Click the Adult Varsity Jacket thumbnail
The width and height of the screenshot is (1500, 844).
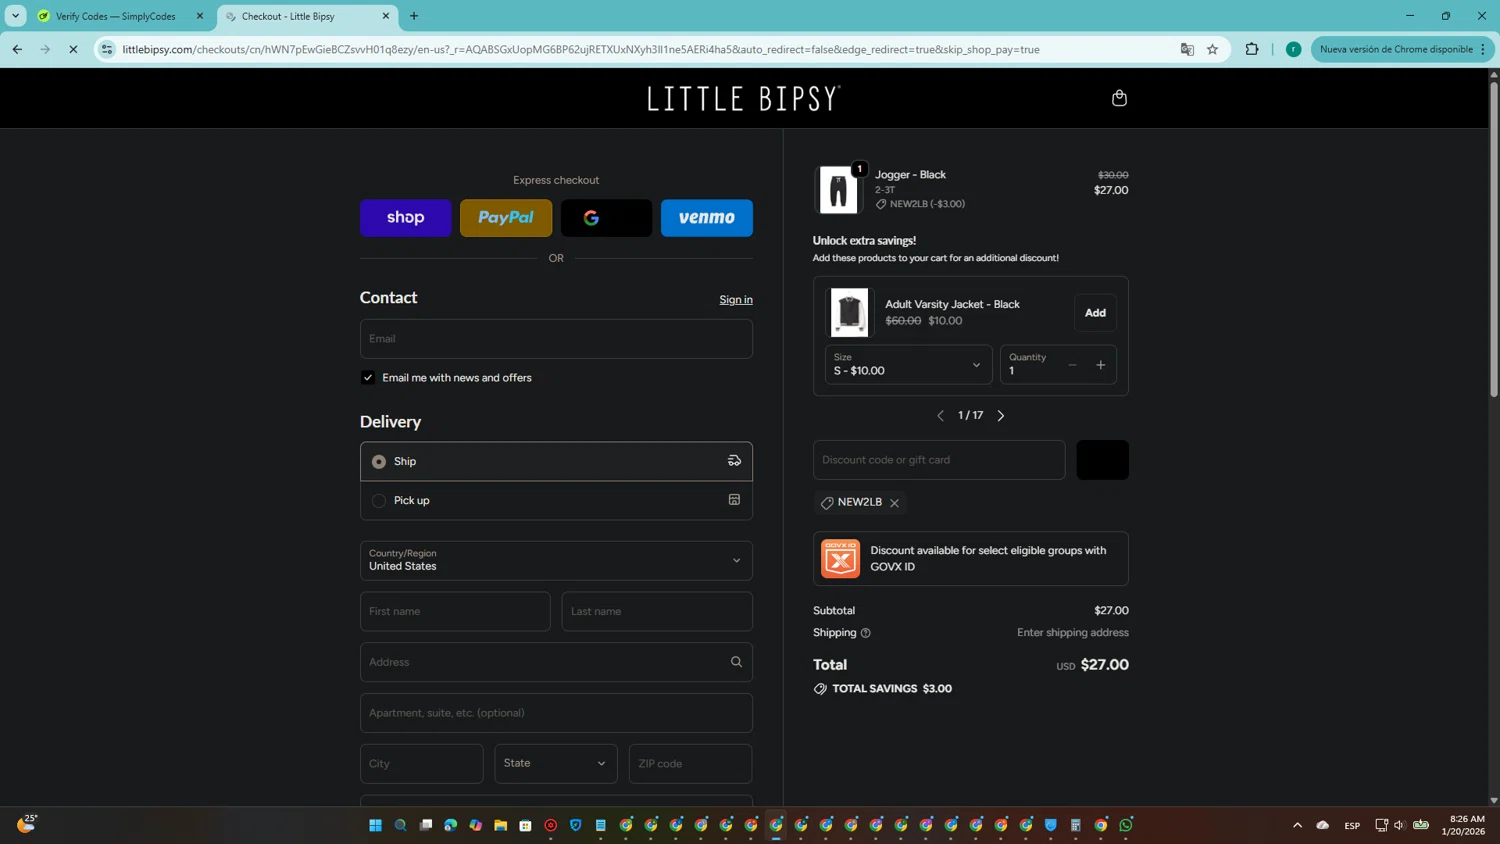click(849, 313)
